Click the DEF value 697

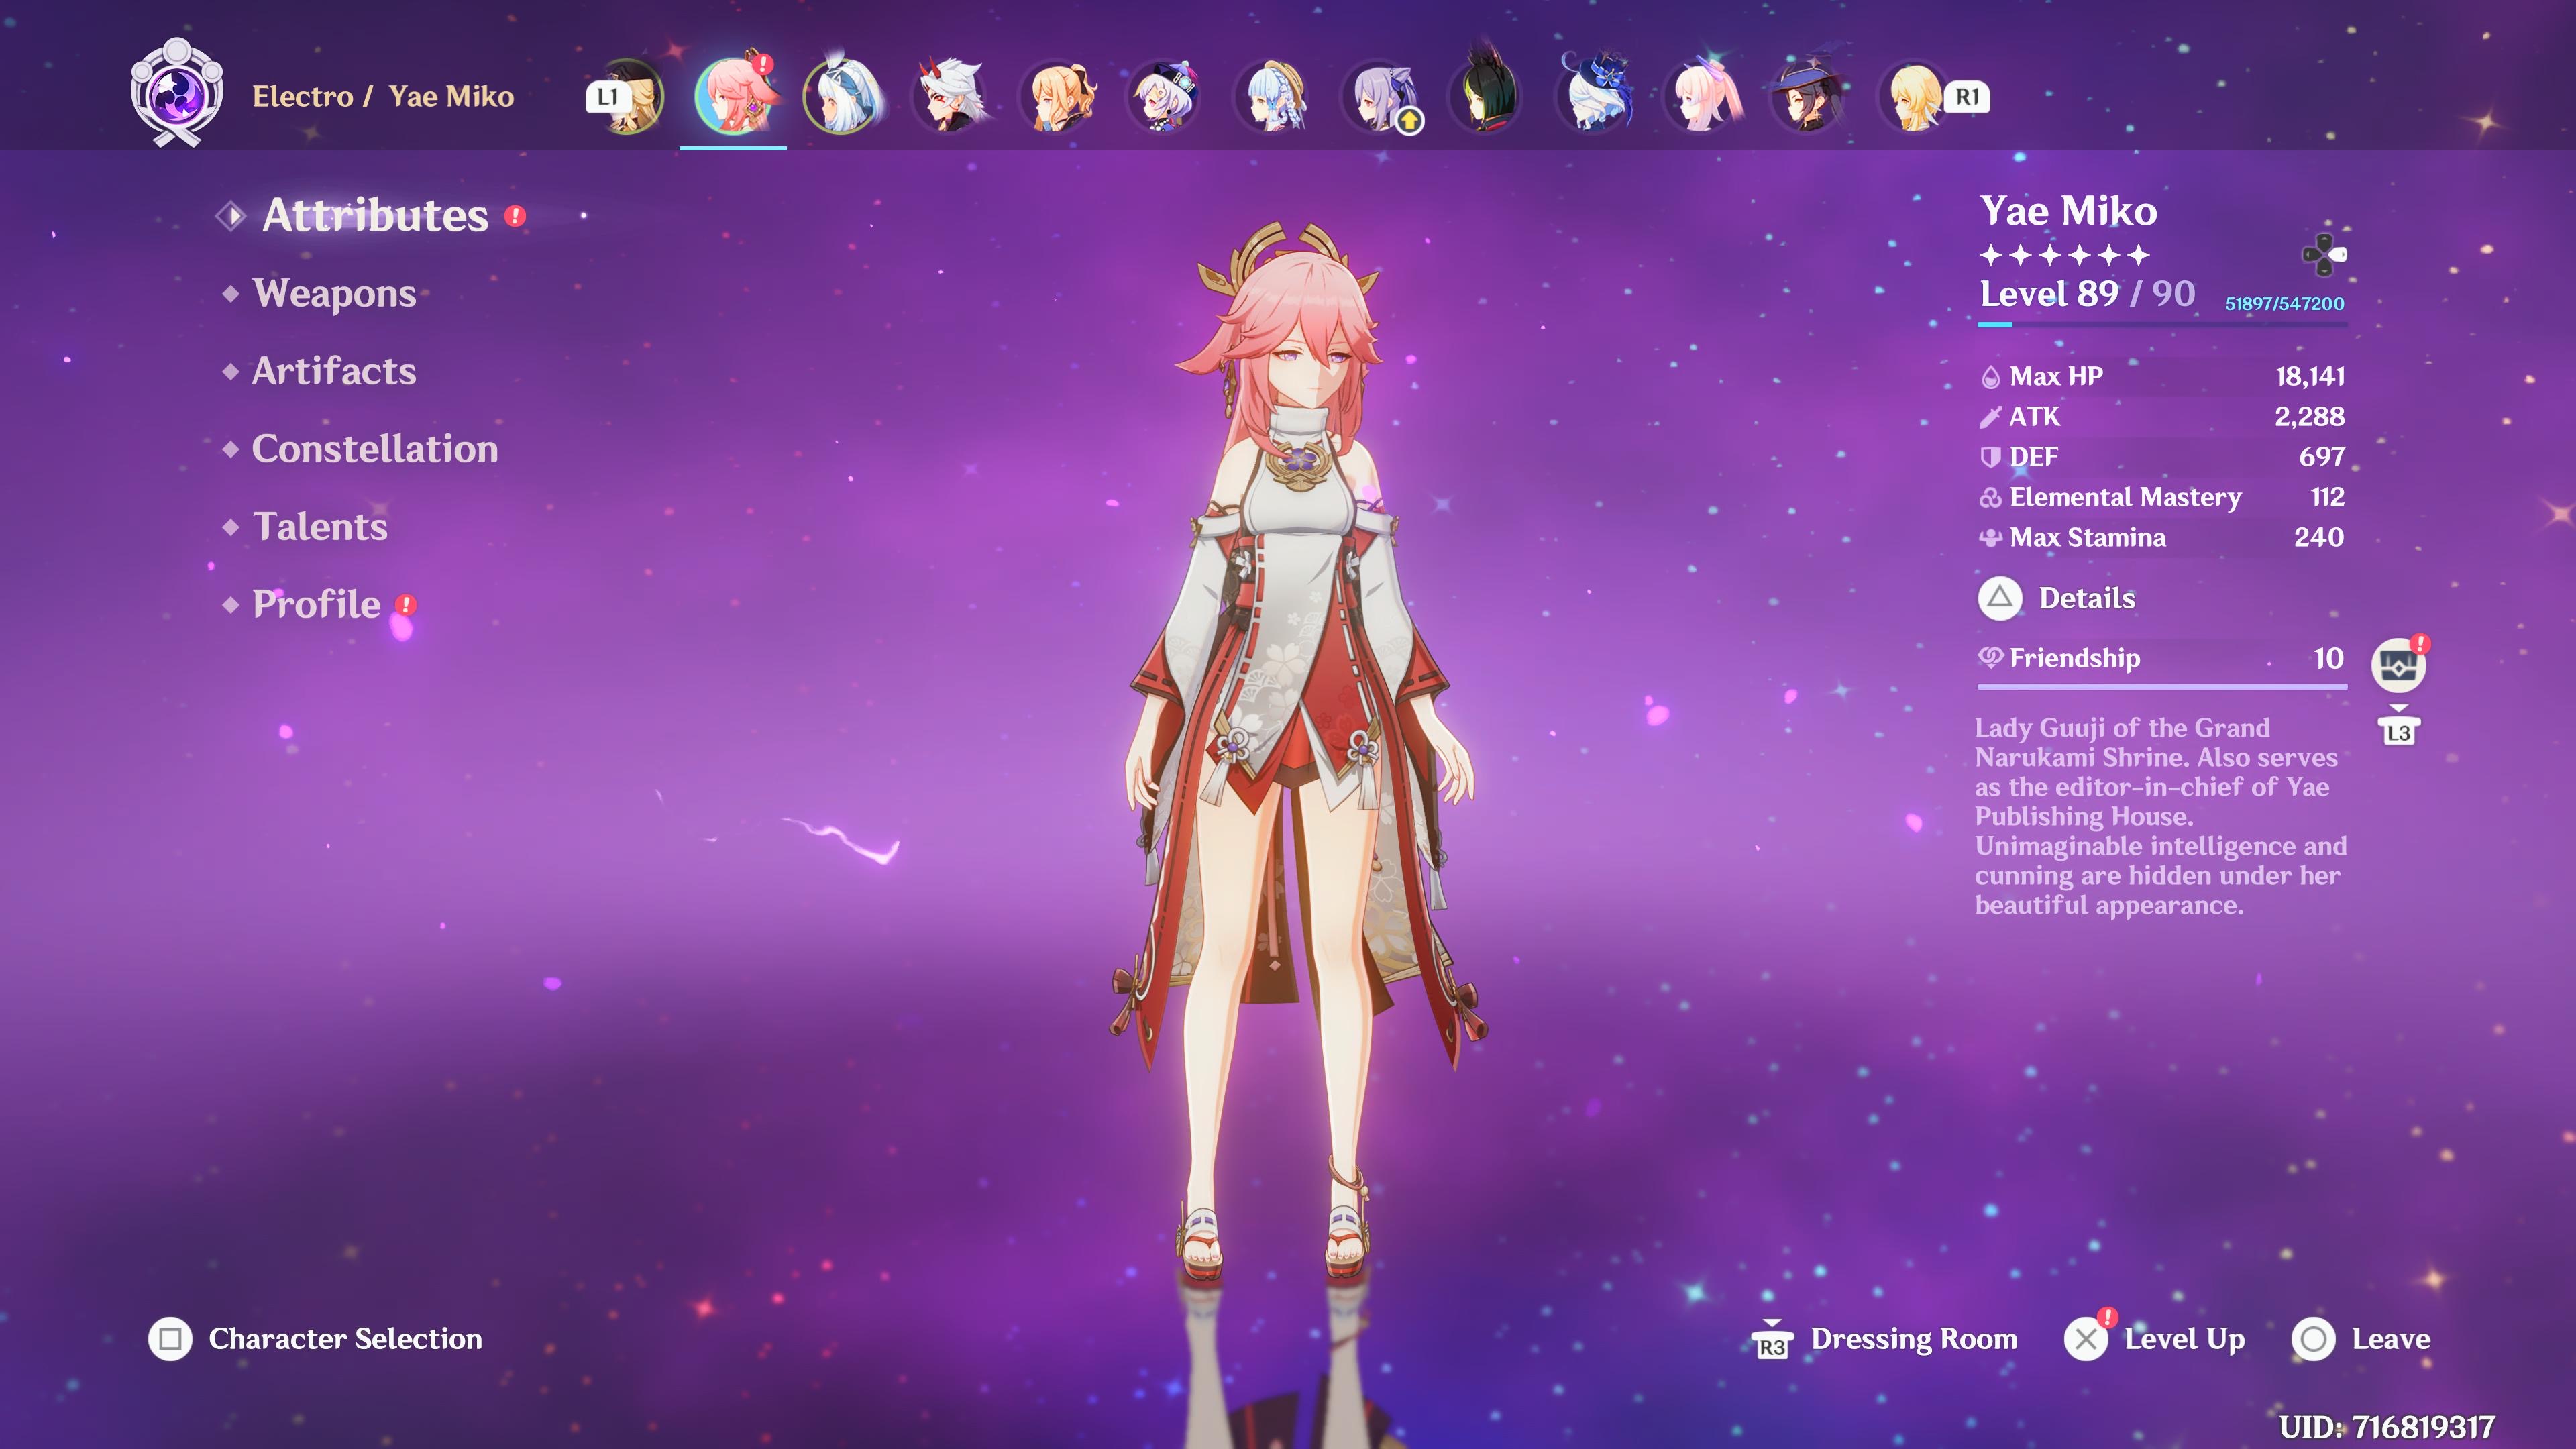pos(2322,457)
